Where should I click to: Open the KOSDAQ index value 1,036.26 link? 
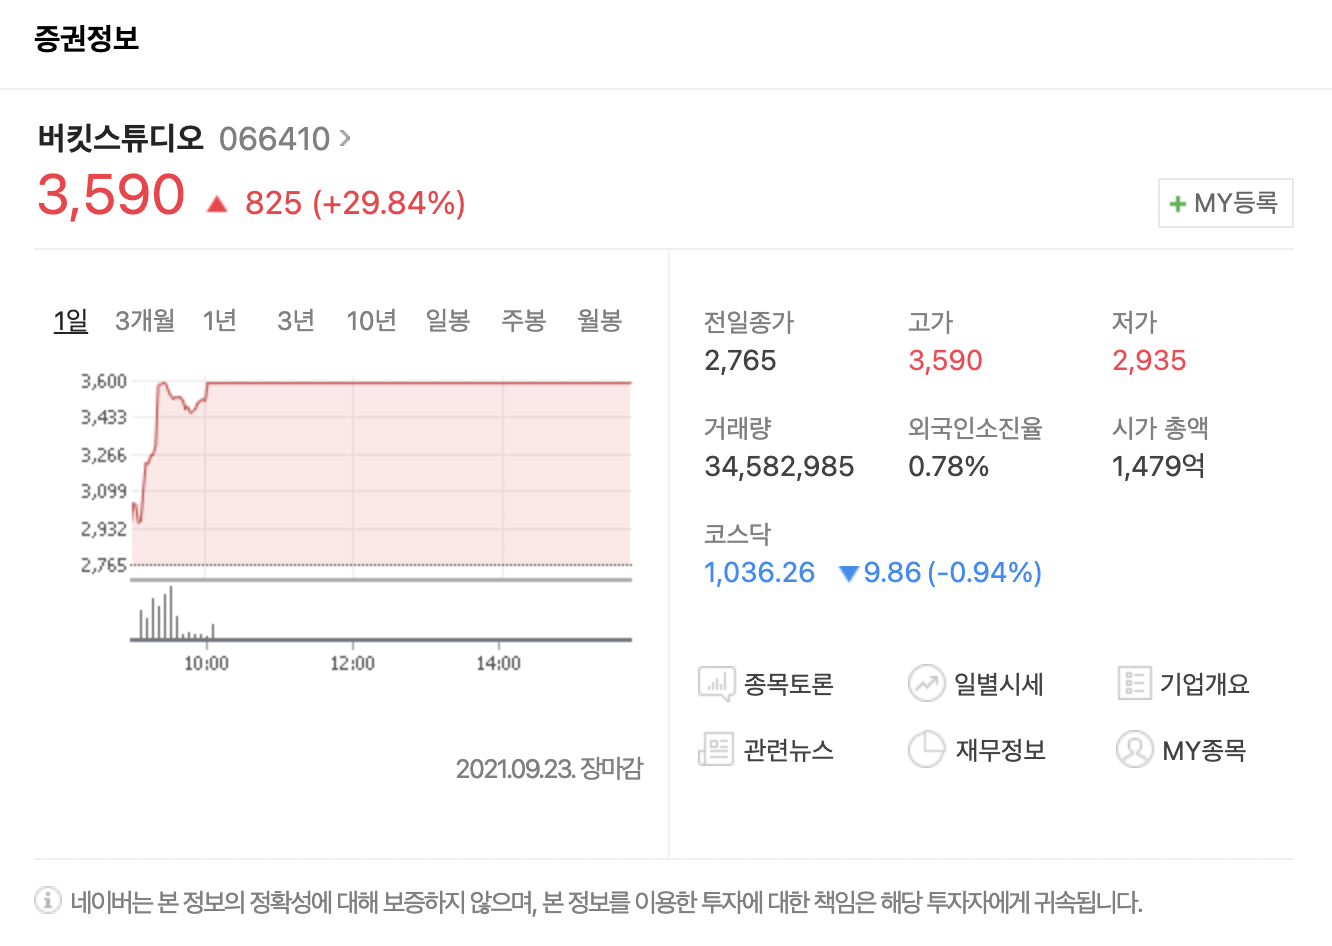coord(759,571)
